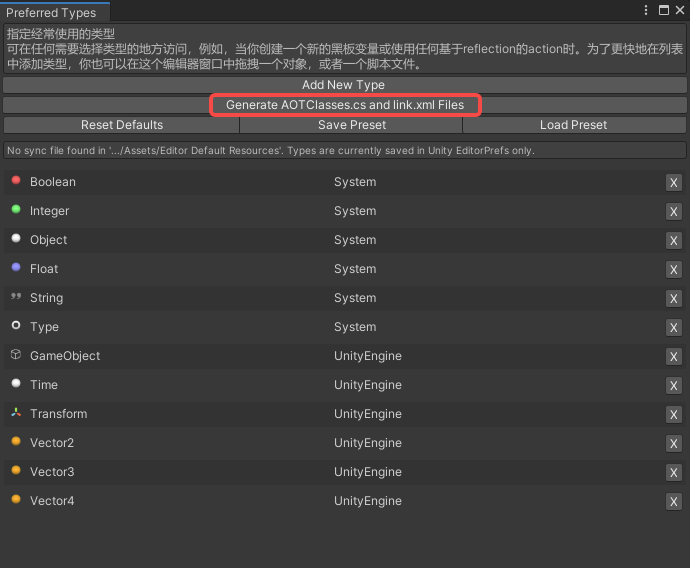Remove the Vector4 type with X
690x568 pixels.
(674, 501)
